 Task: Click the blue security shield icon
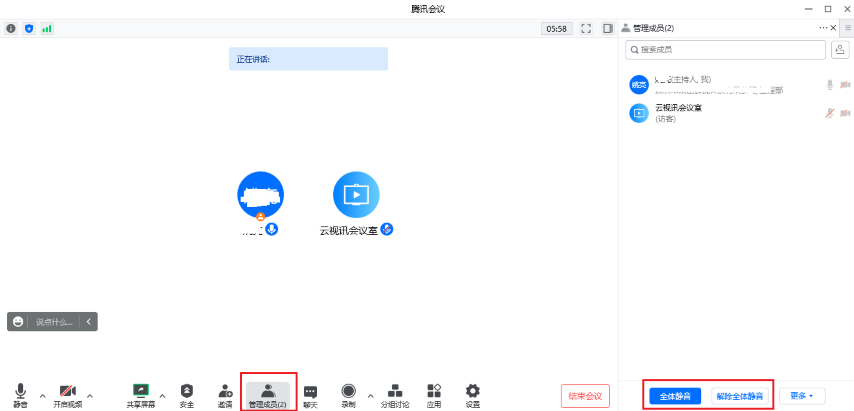(x=29, y=28)
